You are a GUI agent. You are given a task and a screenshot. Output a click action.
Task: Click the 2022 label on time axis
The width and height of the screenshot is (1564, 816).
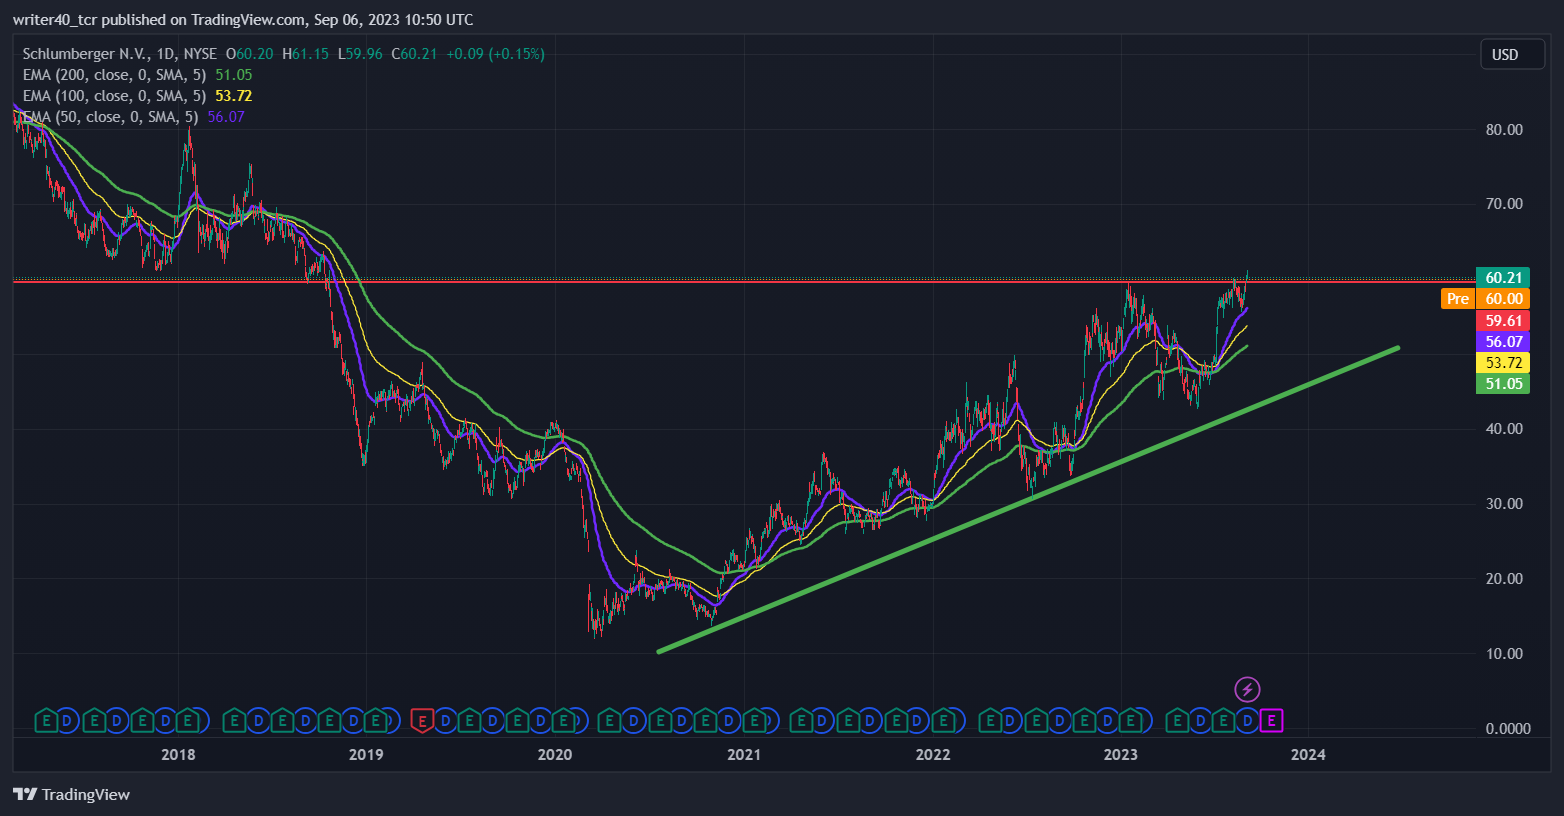[933, 755]
